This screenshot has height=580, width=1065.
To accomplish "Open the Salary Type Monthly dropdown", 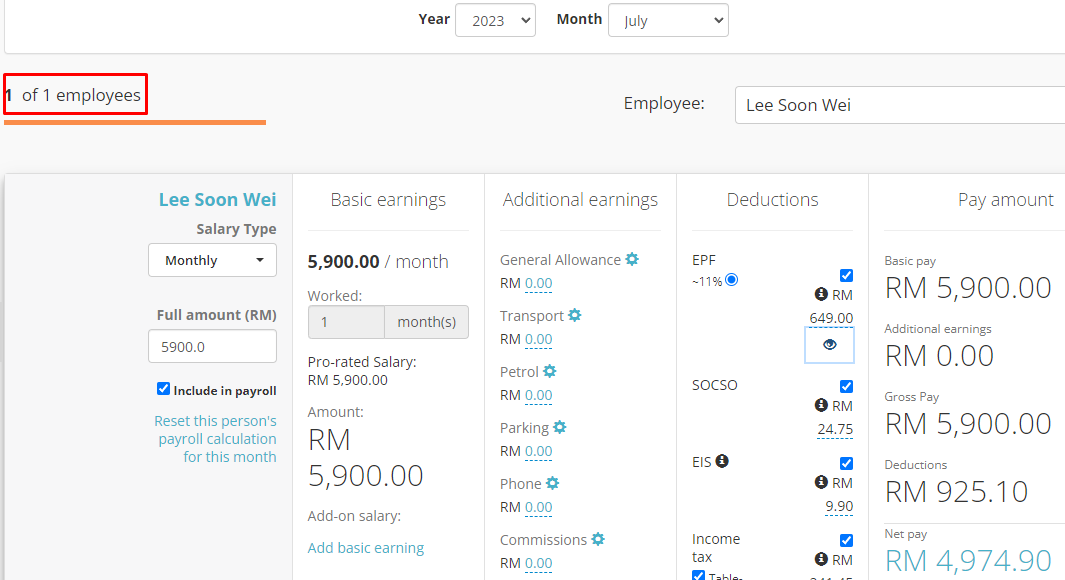I will [213, 260].
